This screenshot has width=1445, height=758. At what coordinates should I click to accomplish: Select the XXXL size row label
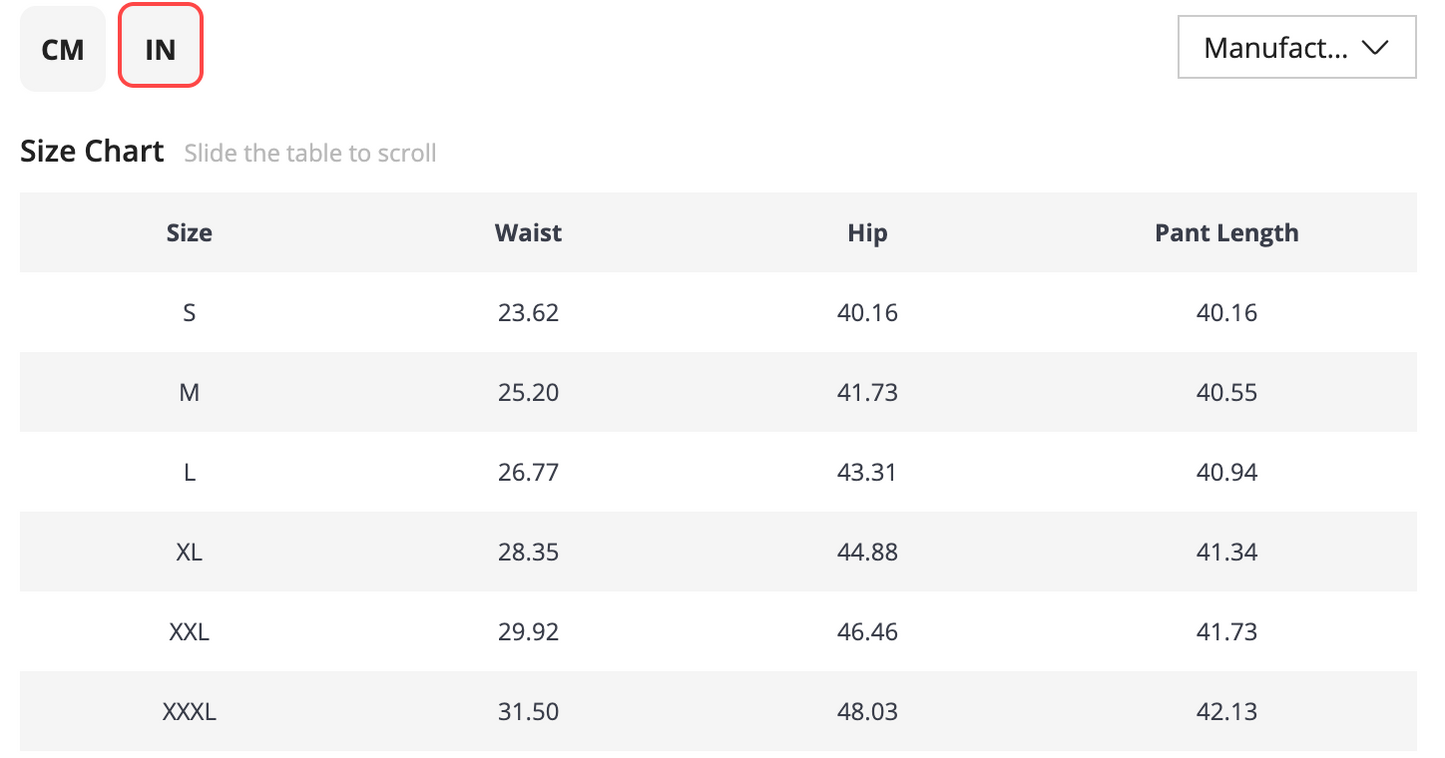[189, 713]
